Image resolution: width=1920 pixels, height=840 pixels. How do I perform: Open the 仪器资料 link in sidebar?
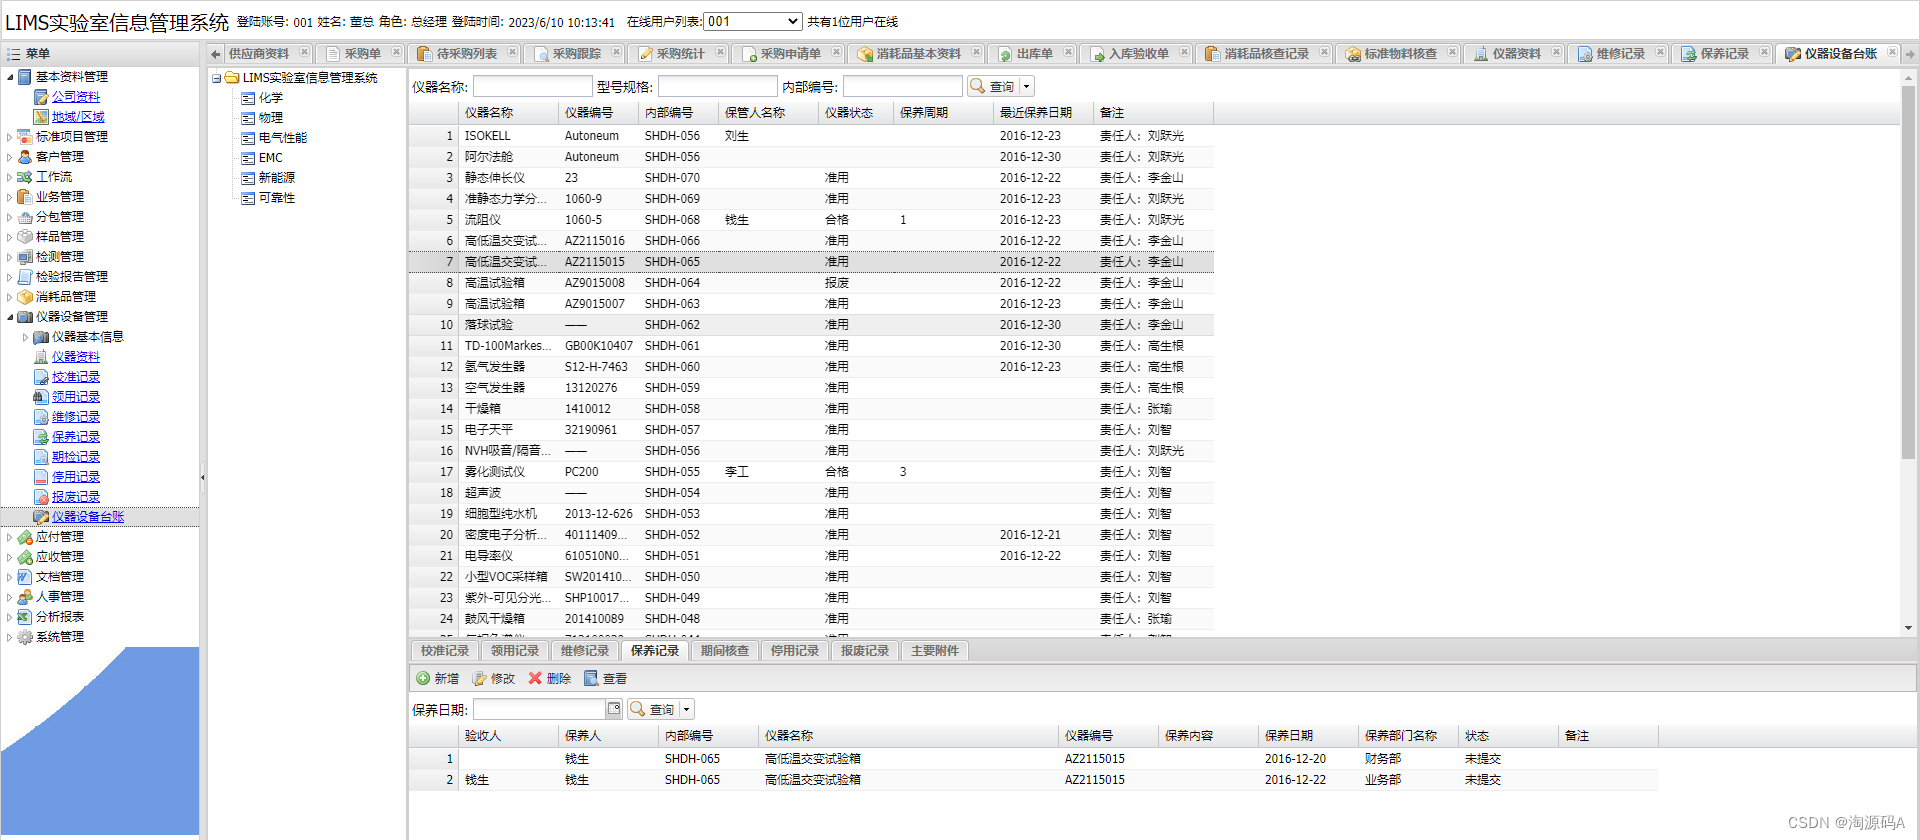point(76,357)
